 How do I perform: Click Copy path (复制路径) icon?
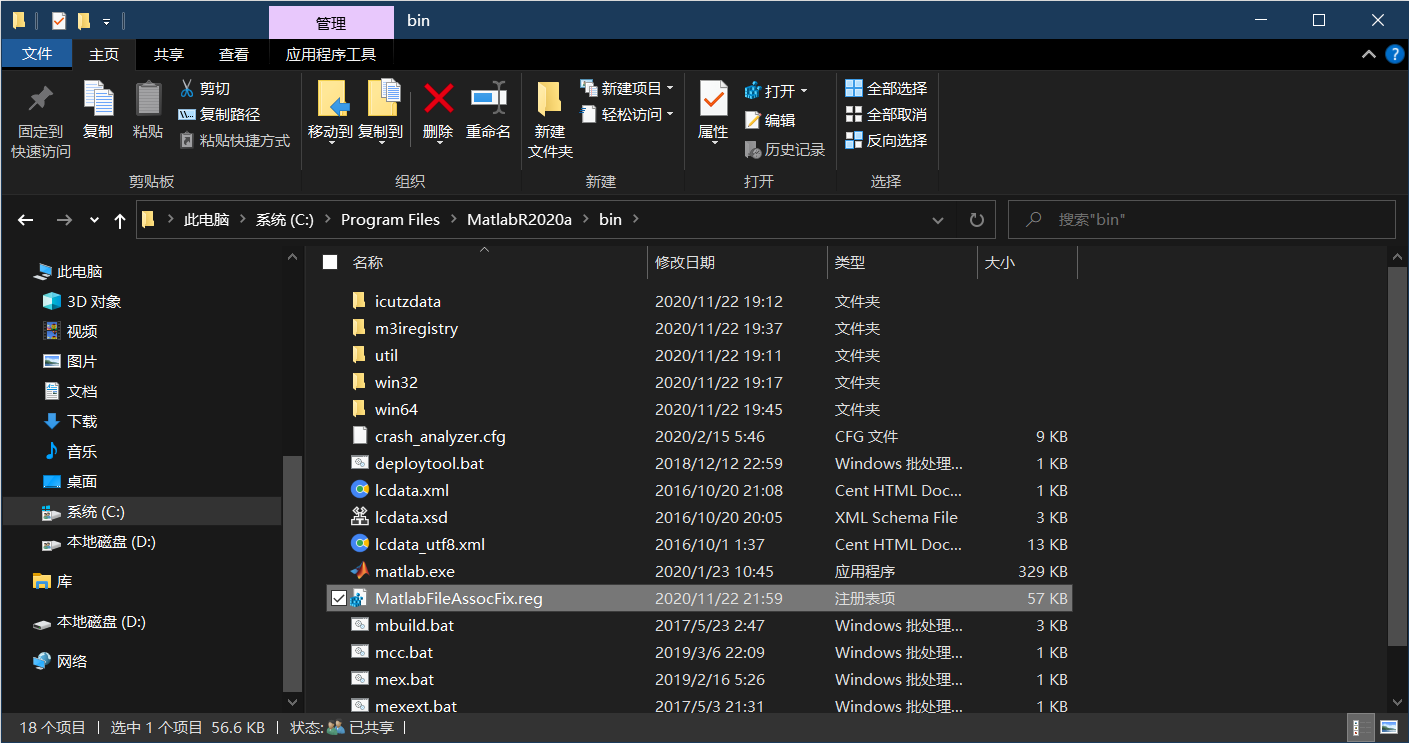(x=186, y=114)
